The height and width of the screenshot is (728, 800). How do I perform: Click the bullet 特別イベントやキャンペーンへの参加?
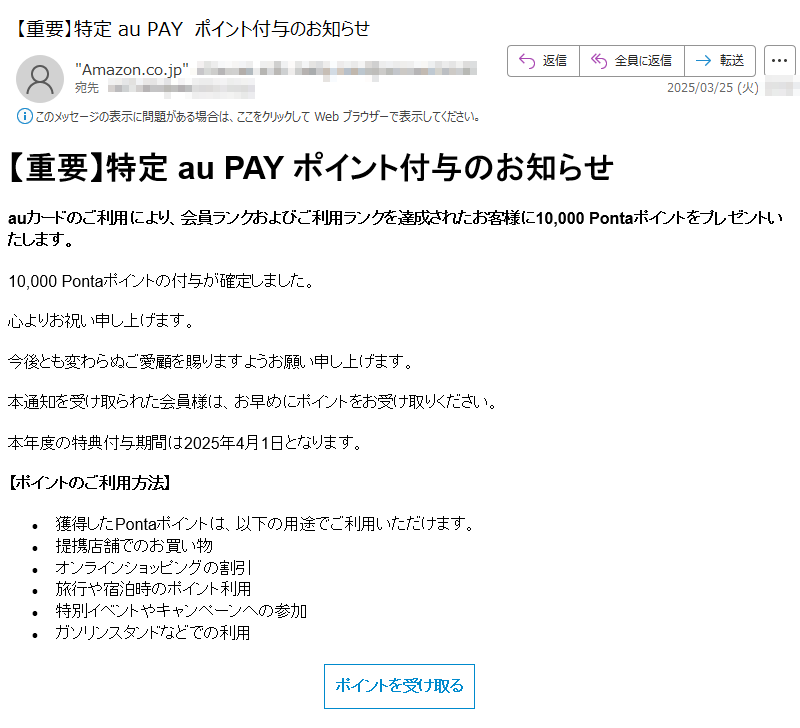point(181,611)
